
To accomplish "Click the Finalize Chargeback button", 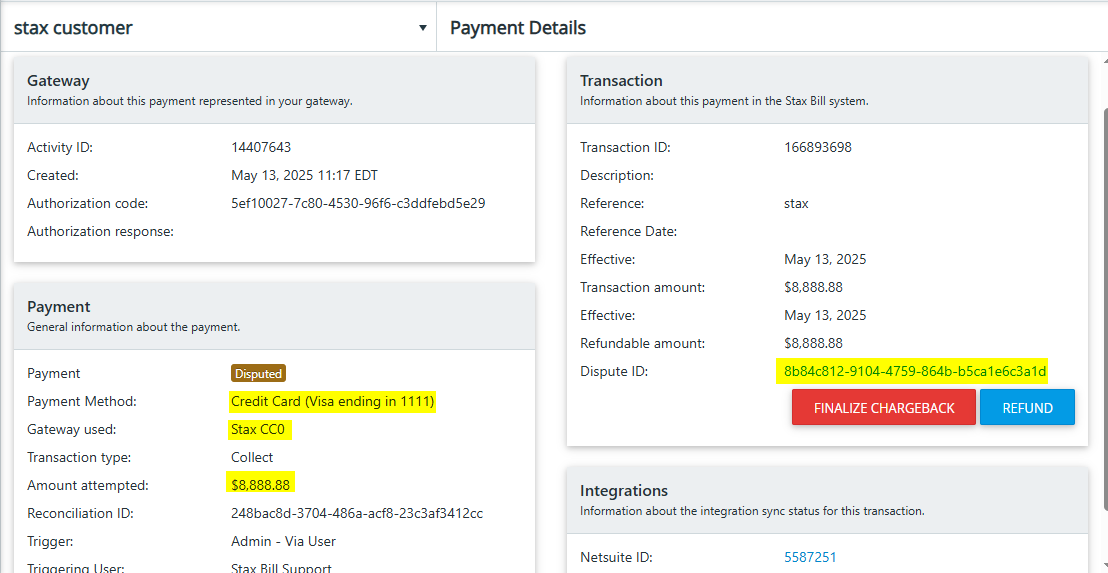I will click(883, 408).
